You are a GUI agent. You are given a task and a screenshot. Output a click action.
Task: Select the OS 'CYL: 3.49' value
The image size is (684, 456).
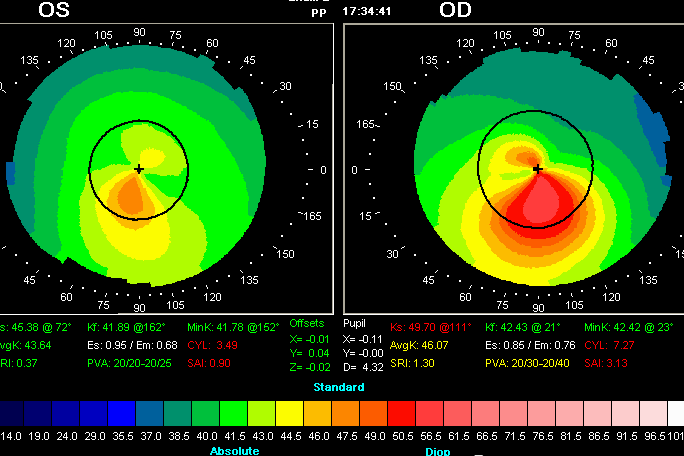coord(212,345)
